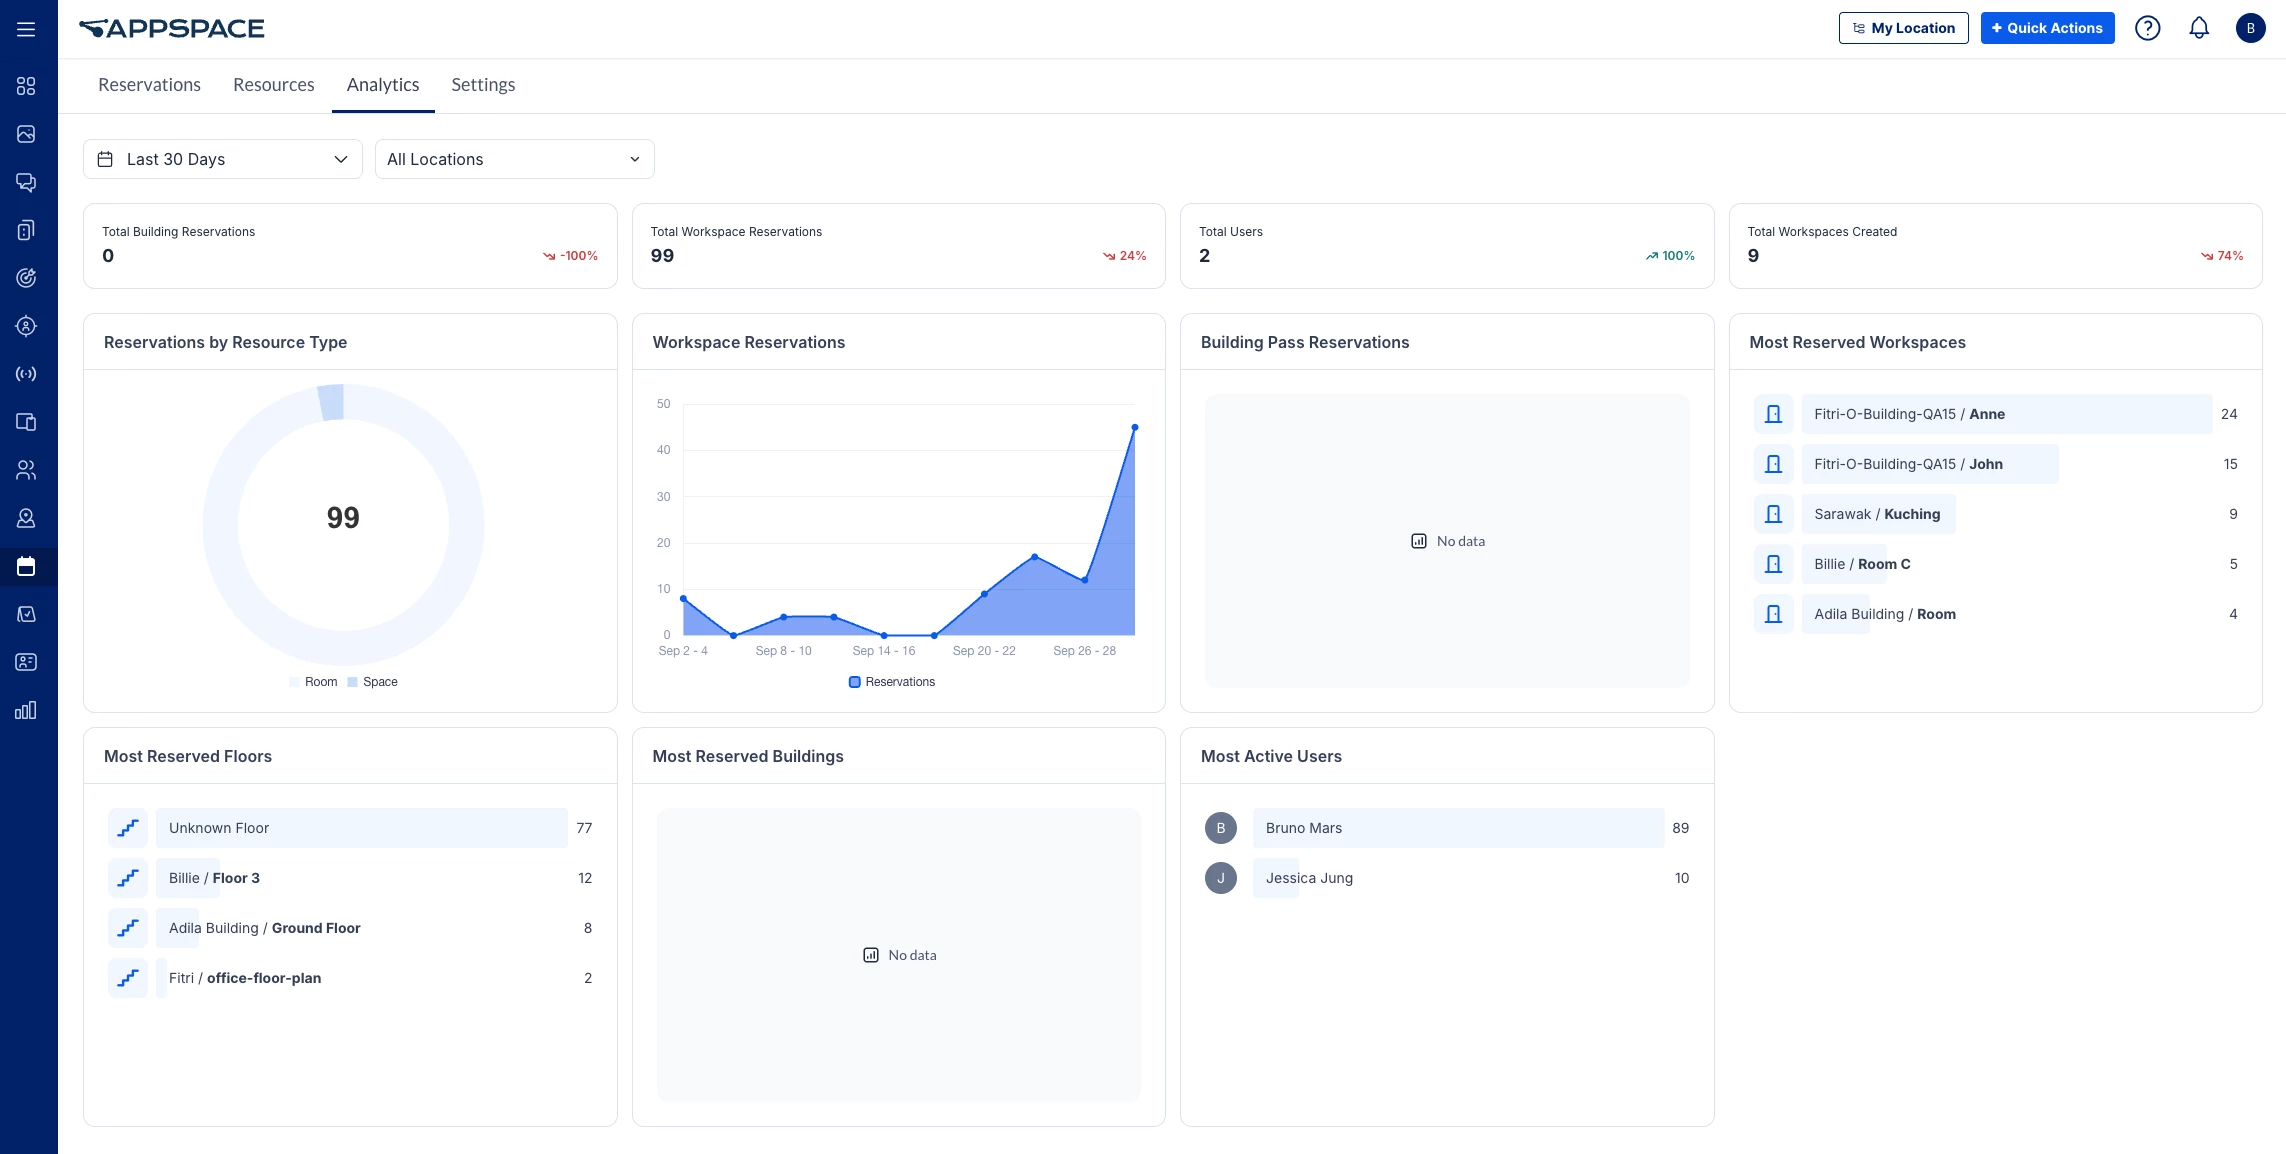Click the bar chart sidebar icon
This screenshot has width=2286, height=1154.
tap(26, 710)
